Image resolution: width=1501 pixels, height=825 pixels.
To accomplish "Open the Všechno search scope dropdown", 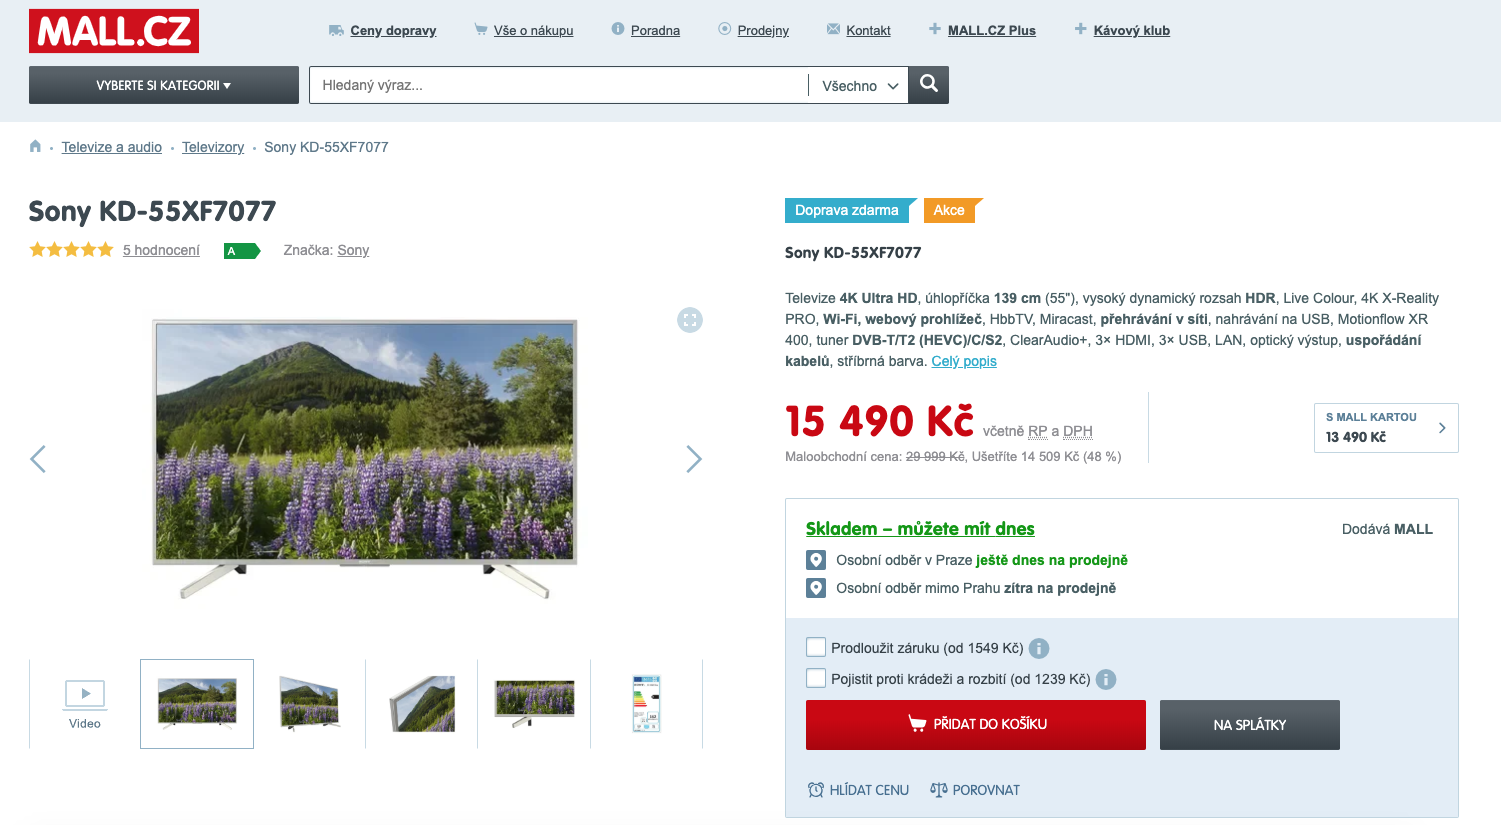I will click(859, 86).
